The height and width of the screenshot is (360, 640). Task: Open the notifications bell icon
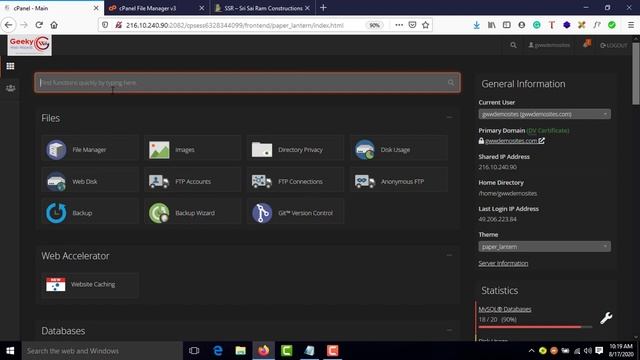click(587, 44)
